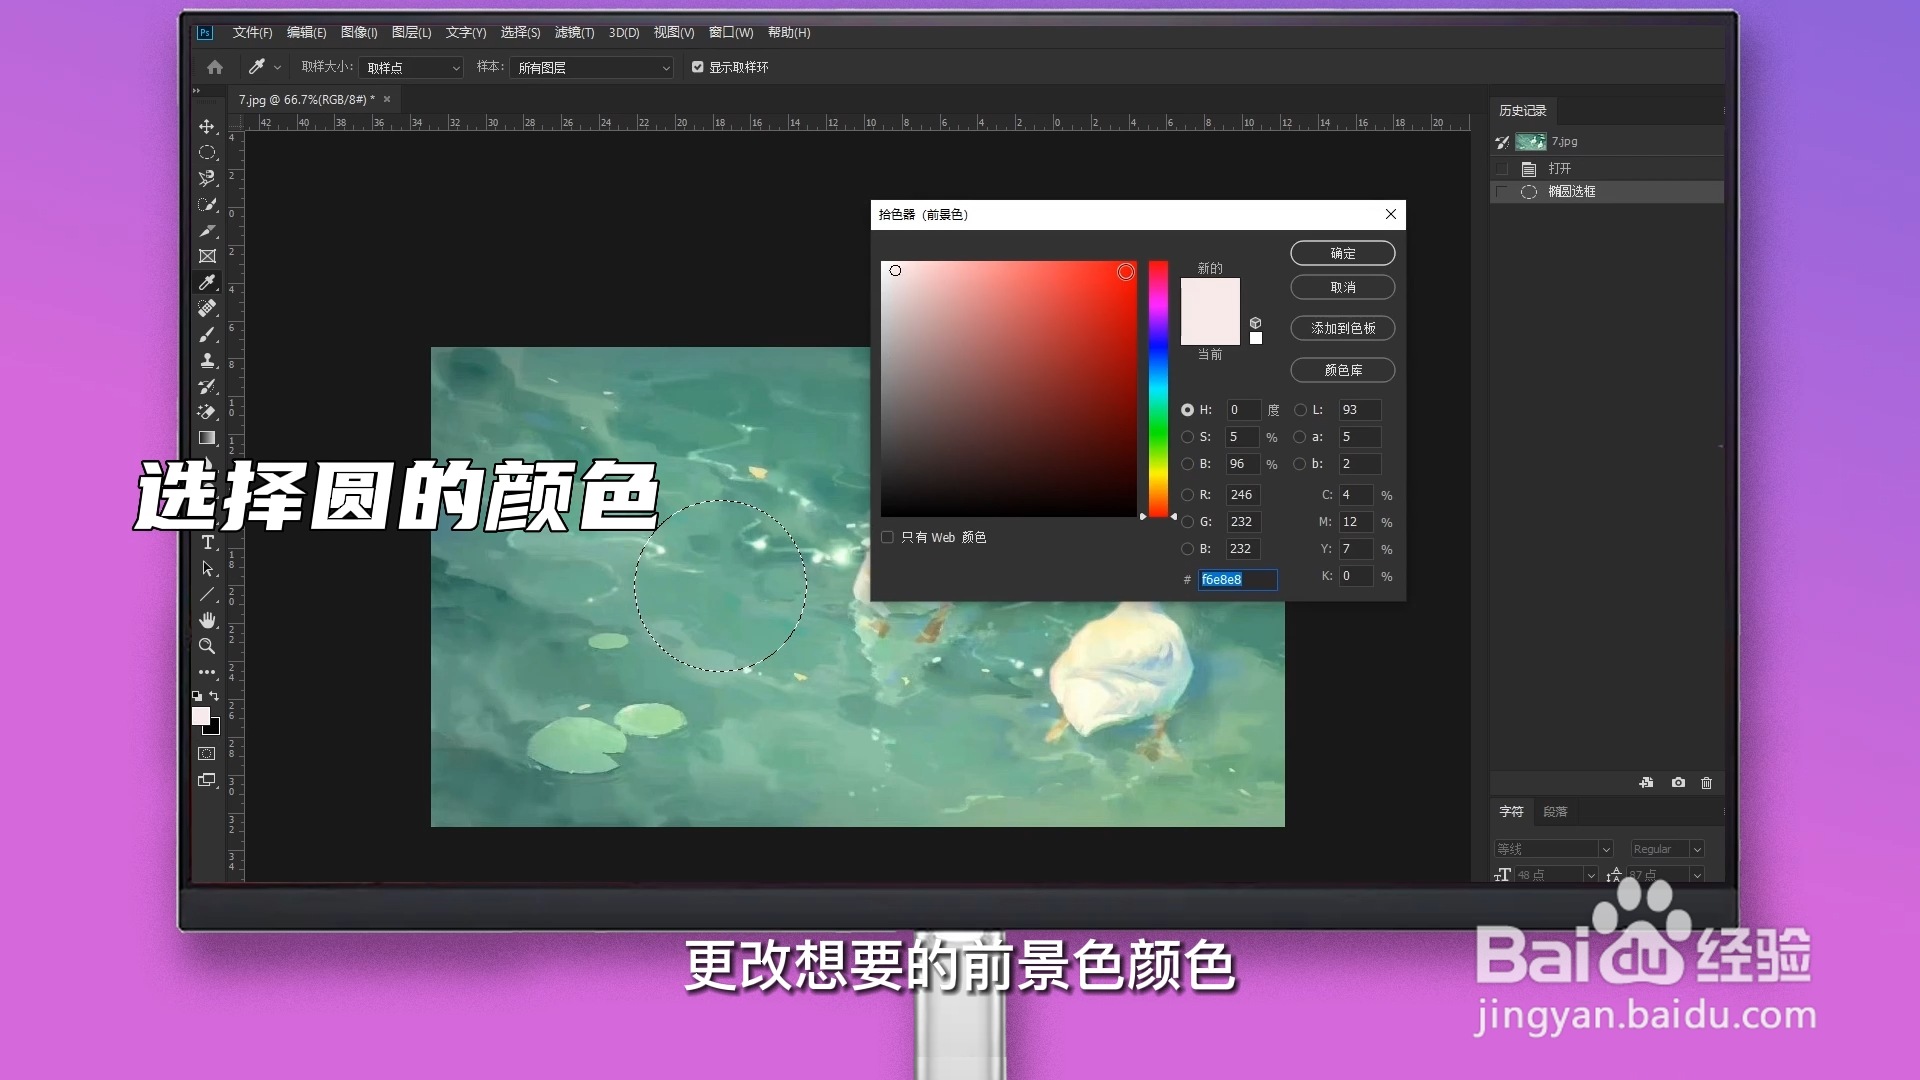Select the L lightness radio button
Image resolution: width=1920 pixels, height=1080 pixels.
[1300, 410]
